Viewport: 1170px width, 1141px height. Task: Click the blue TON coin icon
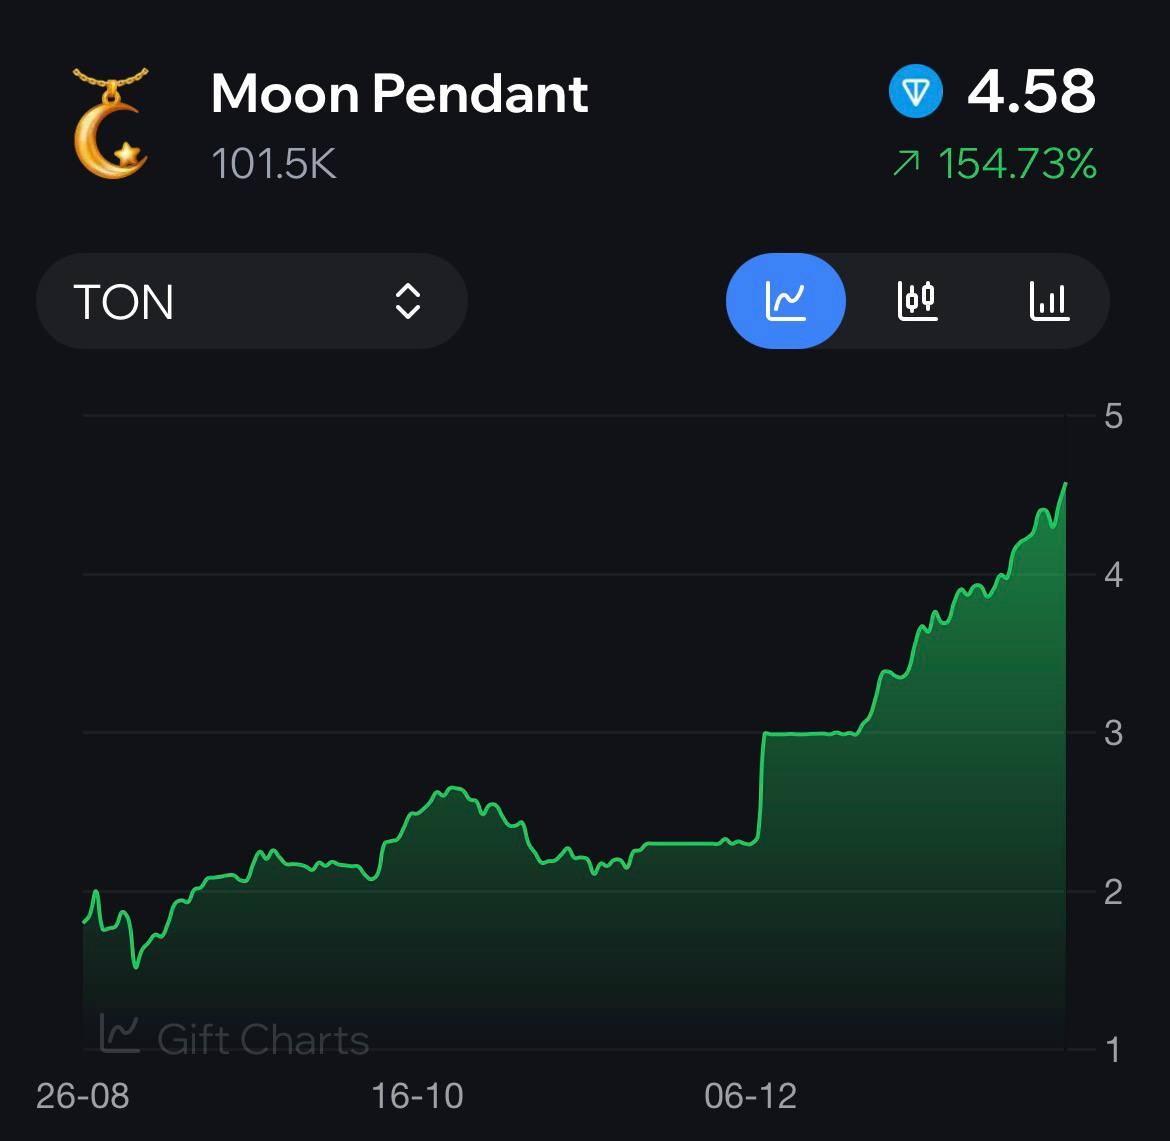(916, 91)
